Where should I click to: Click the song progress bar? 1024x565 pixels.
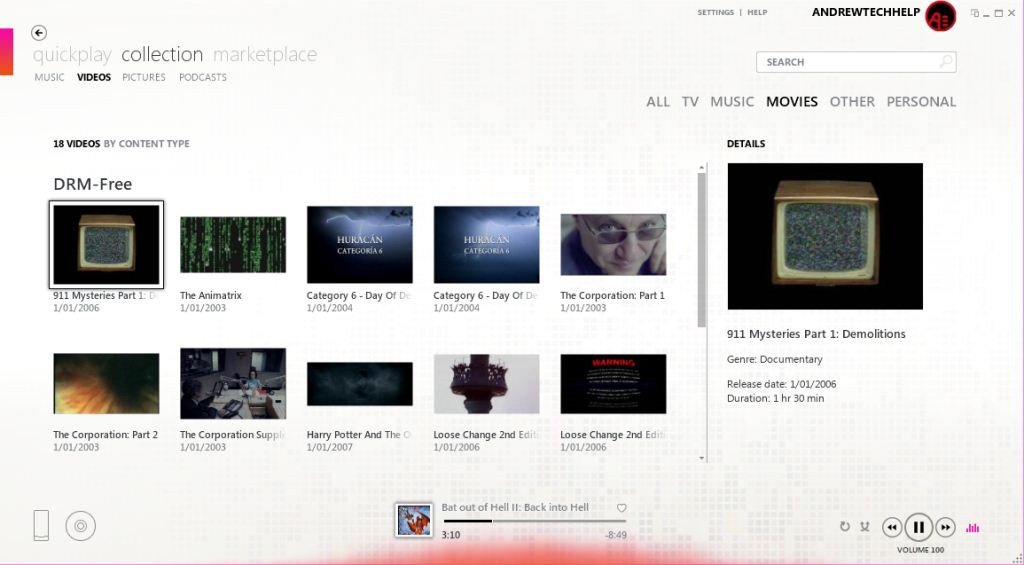[x=534, y=521]
